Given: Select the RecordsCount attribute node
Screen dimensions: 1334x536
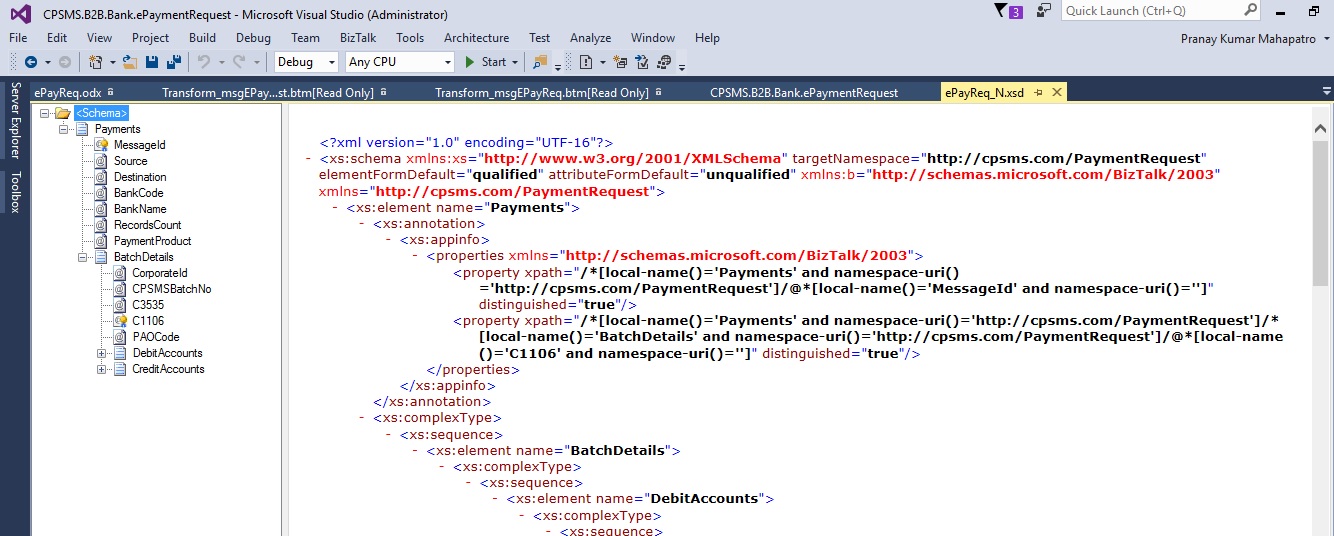Looking at the screenshot, I should click(147, 225).
